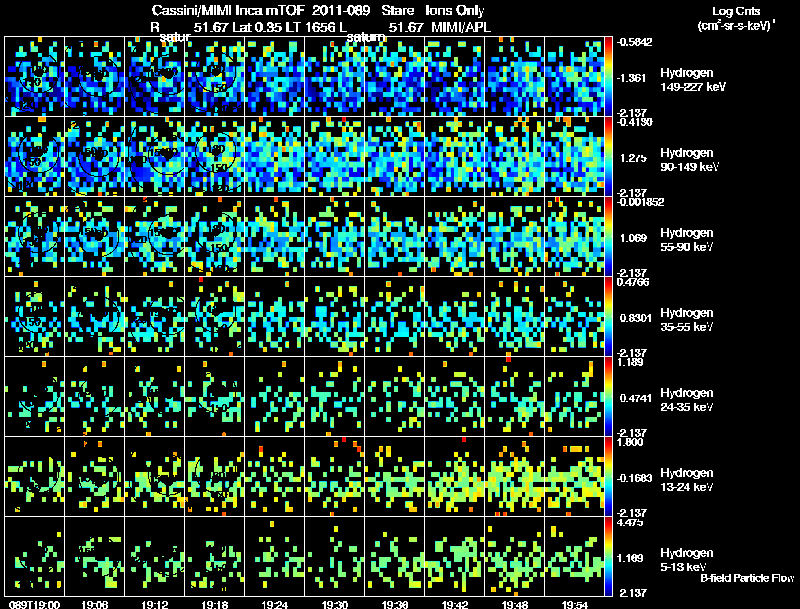Click the 19:36 time label
The height and width of the screenshot is (609, 800).
[x=394, y=605]
